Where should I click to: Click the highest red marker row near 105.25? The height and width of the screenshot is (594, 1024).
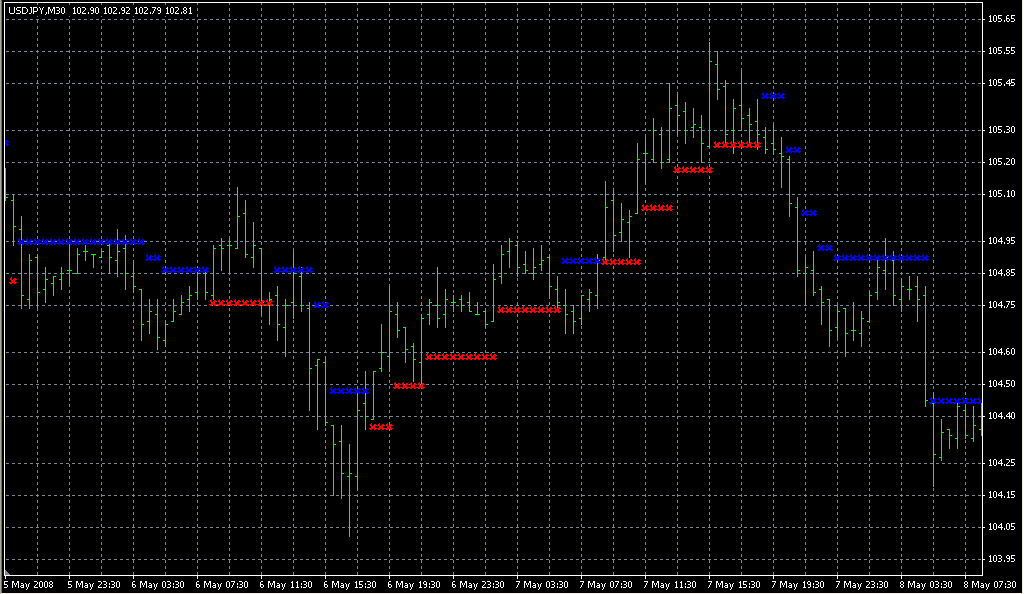click(x=737, y=145)
